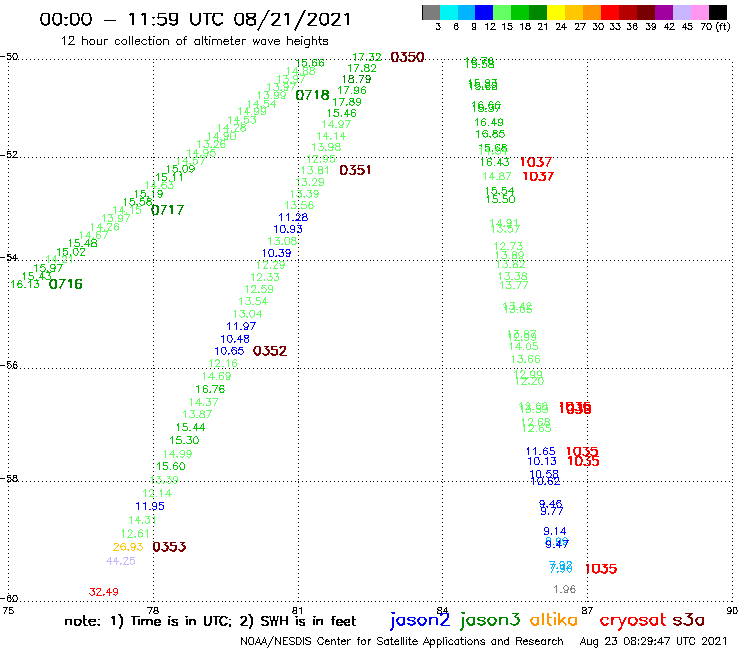Click the pink swatch in the color scale
The width and height of the screenshot is (740, 650).
point(699,12)
